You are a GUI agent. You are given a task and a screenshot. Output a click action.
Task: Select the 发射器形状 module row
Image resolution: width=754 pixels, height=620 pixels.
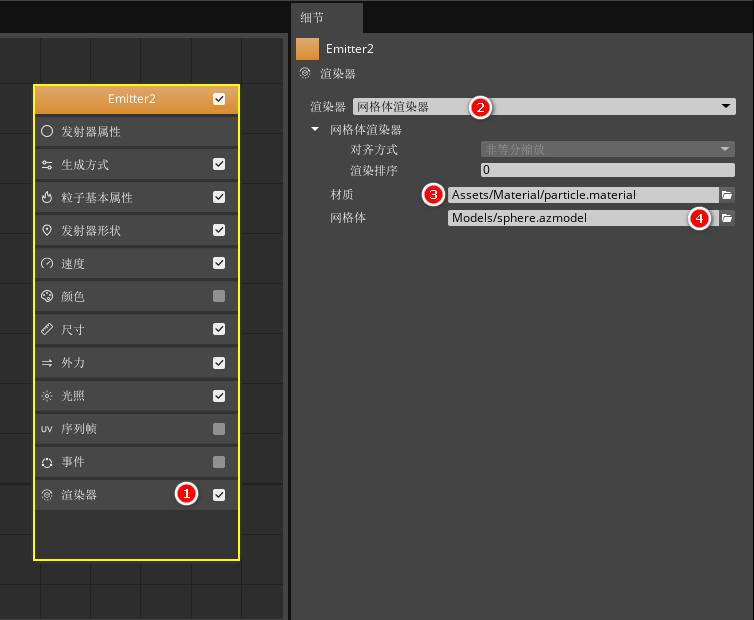tap(137, 230)
